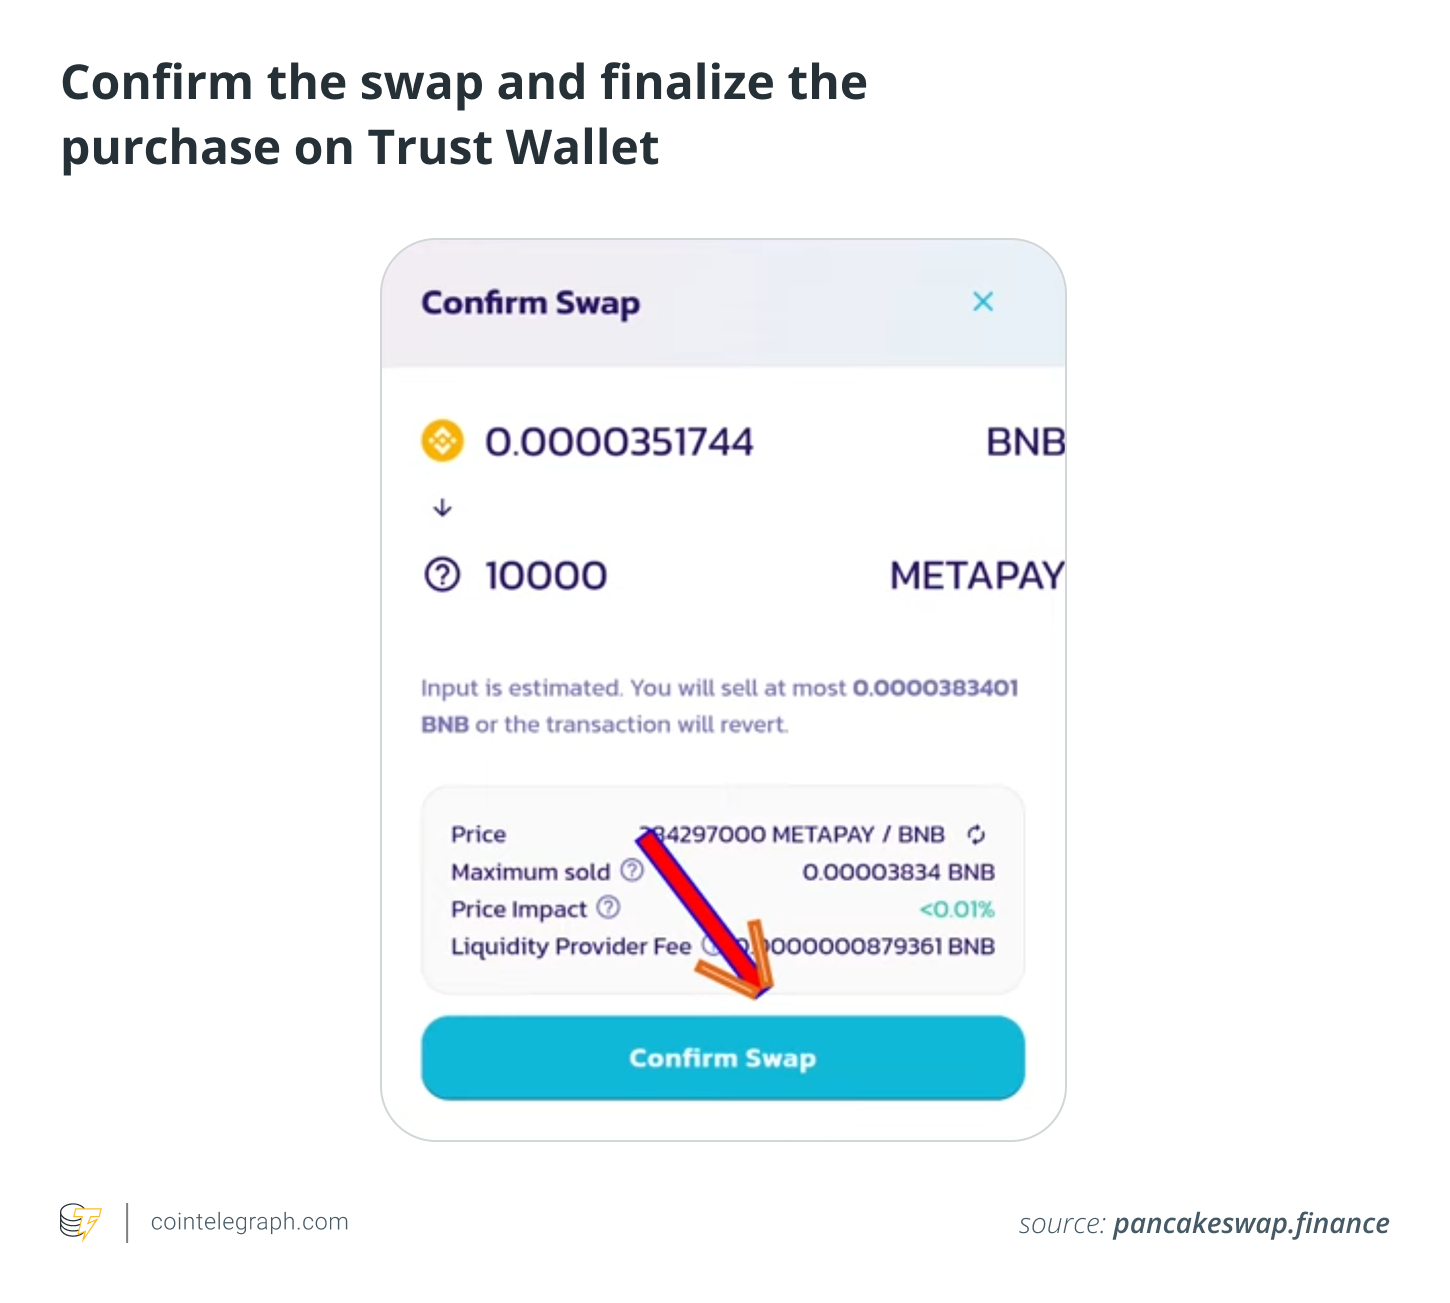This screenshot has height=1303, width=1450.
Task: Click the down arrow between tokens
Action: click(x=442, y=508)
